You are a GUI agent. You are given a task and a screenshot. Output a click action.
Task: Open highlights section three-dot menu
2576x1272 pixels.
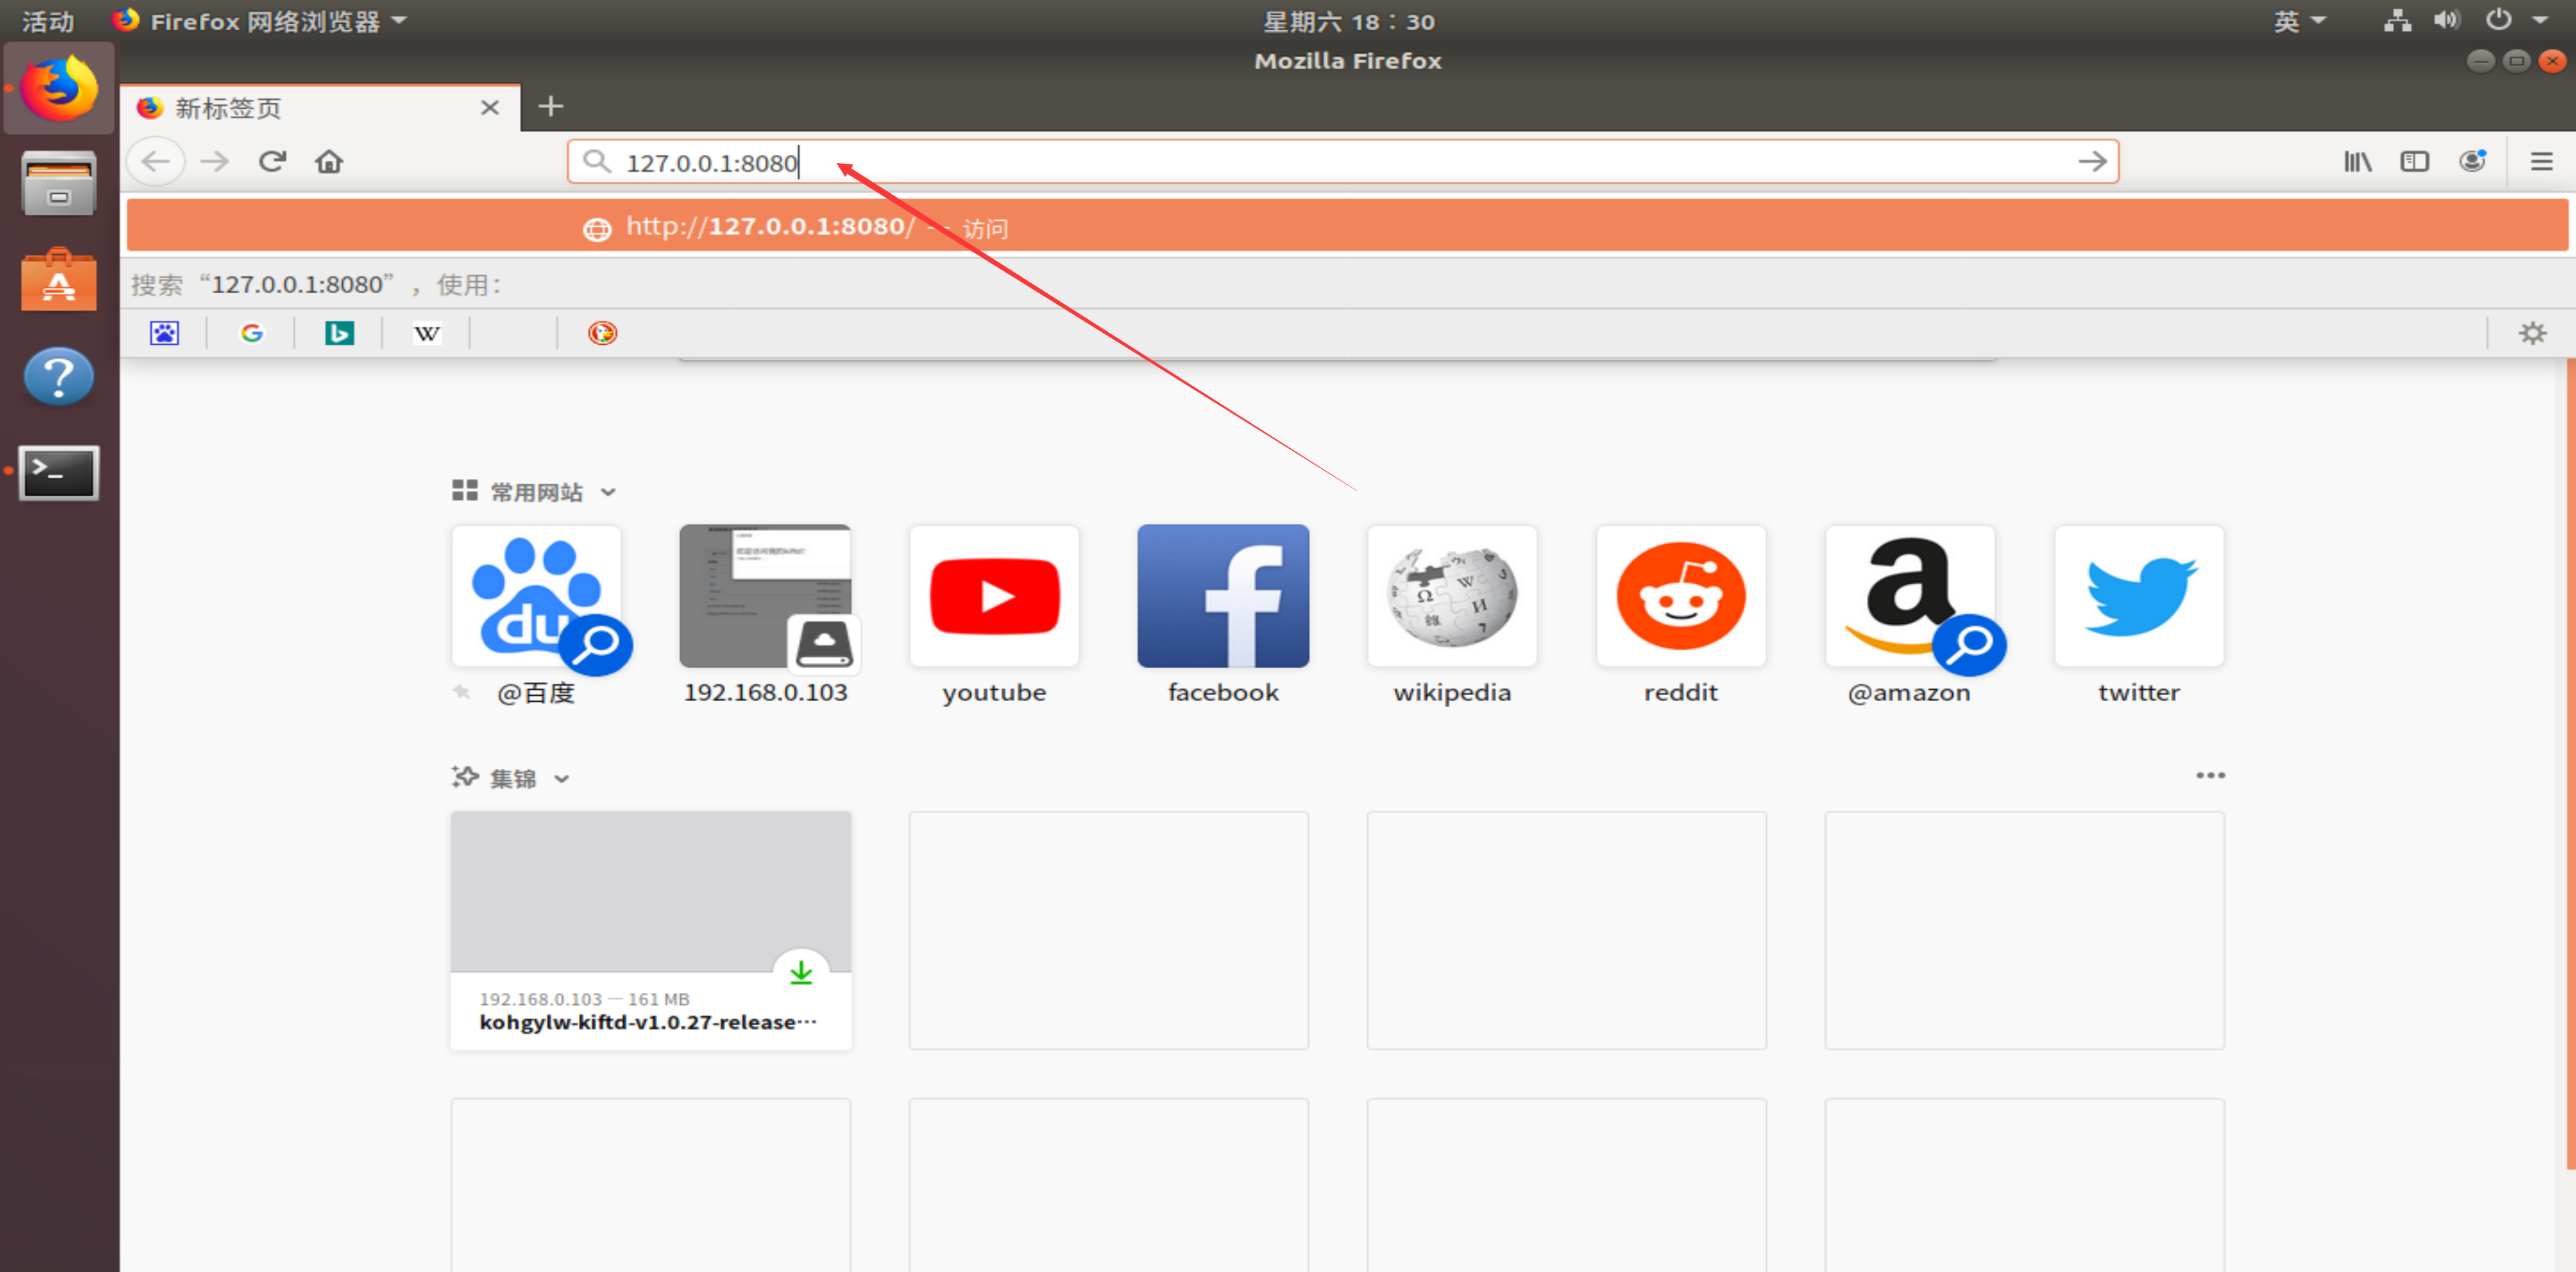tap(2210, 775)
